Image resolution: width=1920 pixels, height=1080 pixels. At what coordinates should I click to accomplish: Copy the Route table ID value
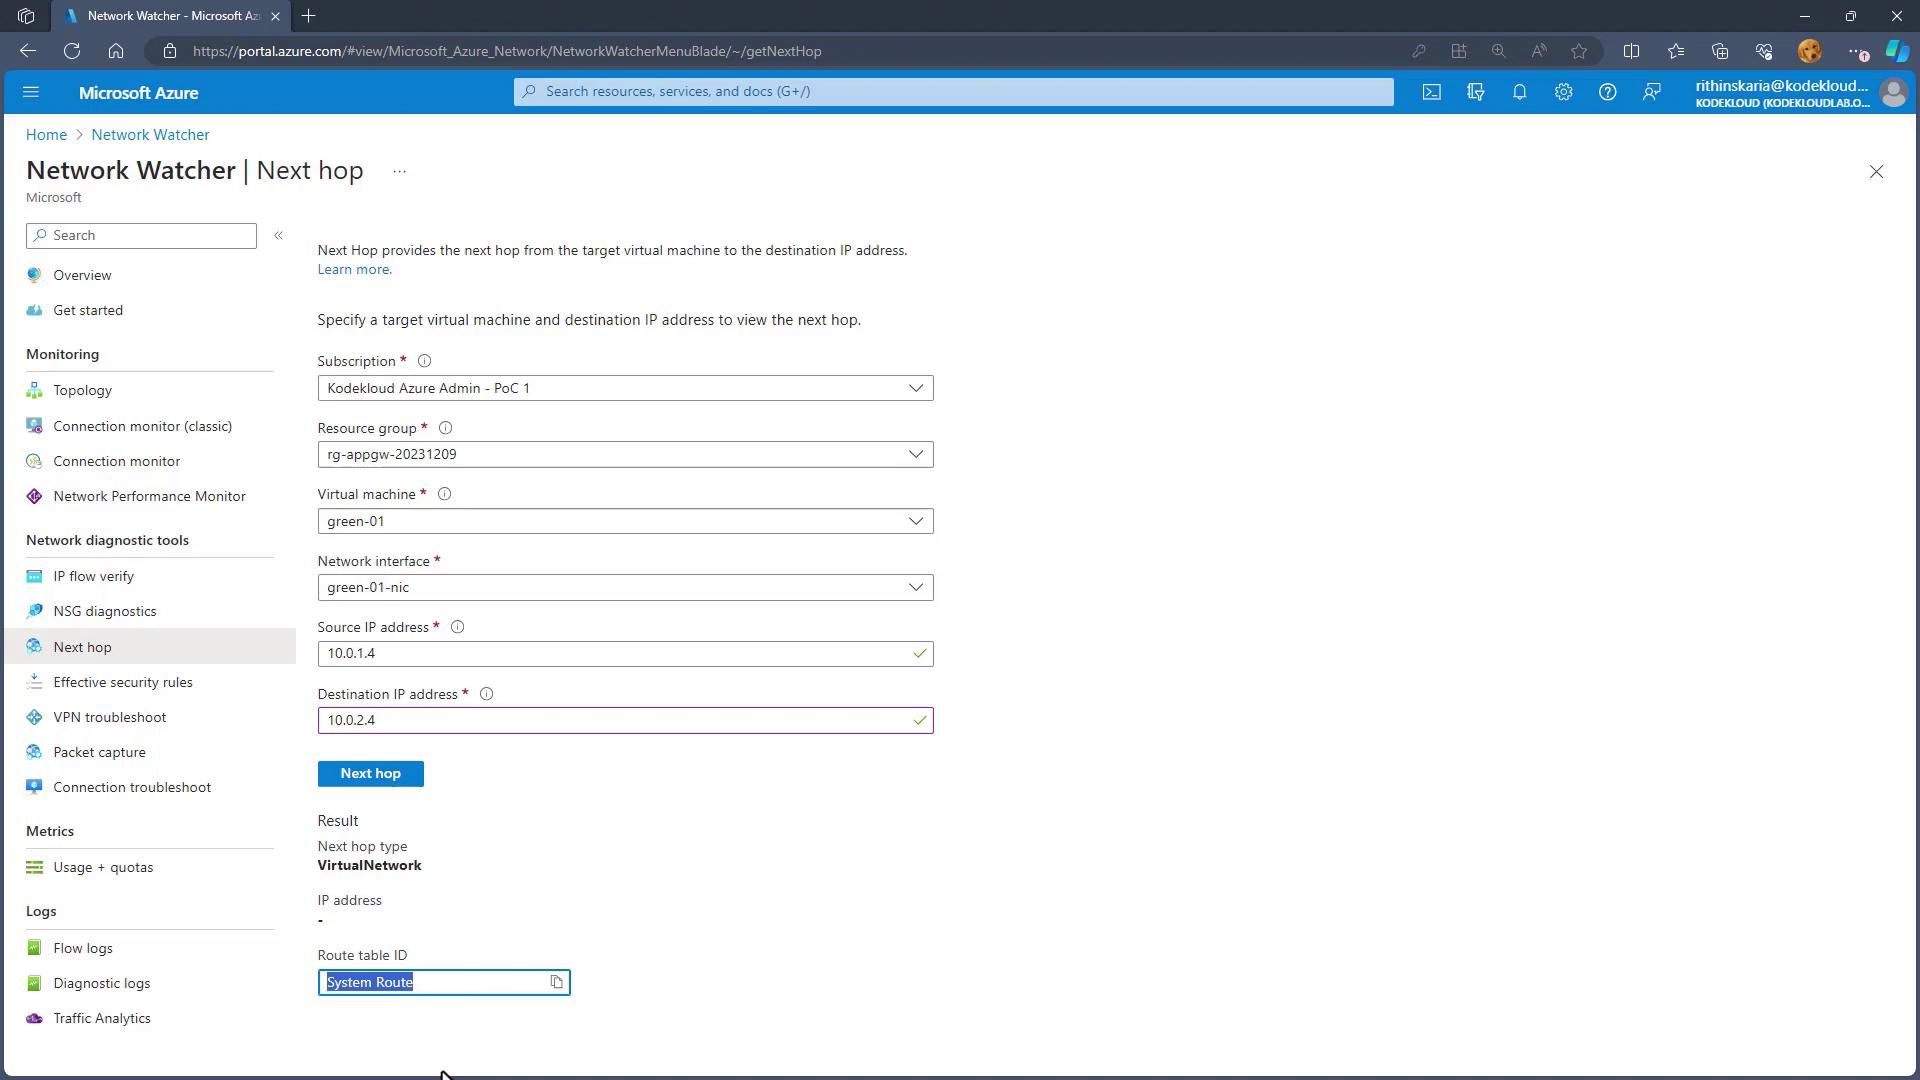pos(557,983)
